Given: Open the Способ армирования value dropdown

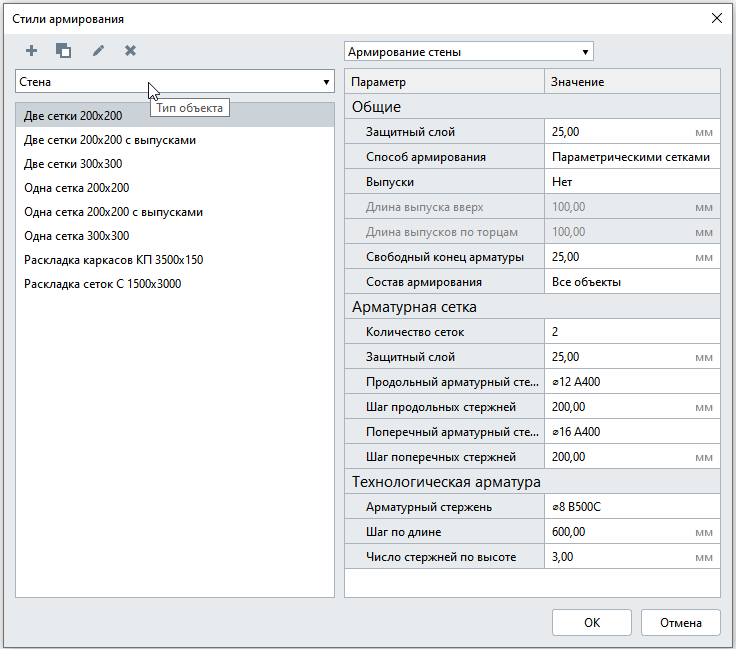Looking at the screenshot, I should (631, 157).
